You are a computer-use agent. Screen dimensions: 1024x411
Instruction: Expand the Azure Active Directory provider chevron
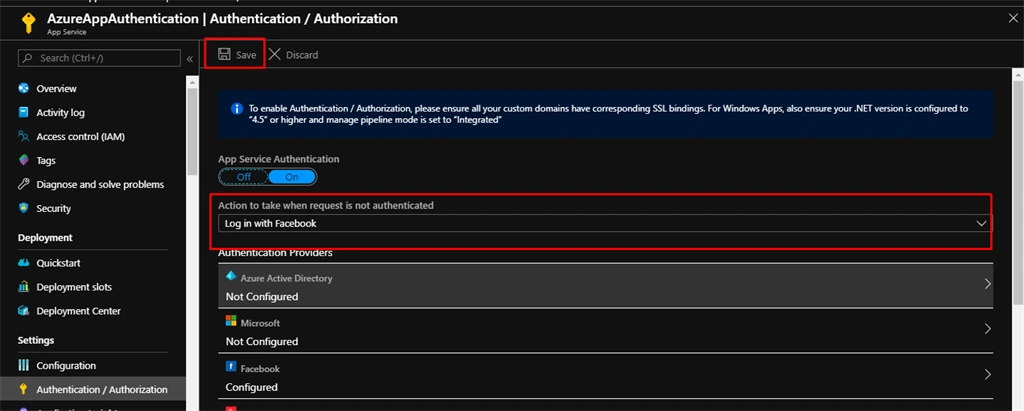point(987,284)
